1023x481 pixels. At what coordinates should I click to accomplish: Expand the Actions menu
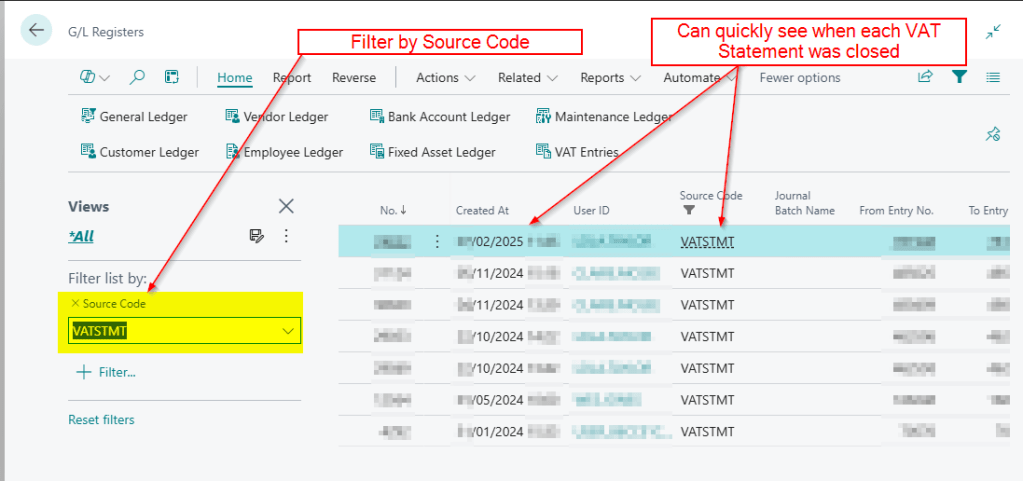[x=445, y=78]
